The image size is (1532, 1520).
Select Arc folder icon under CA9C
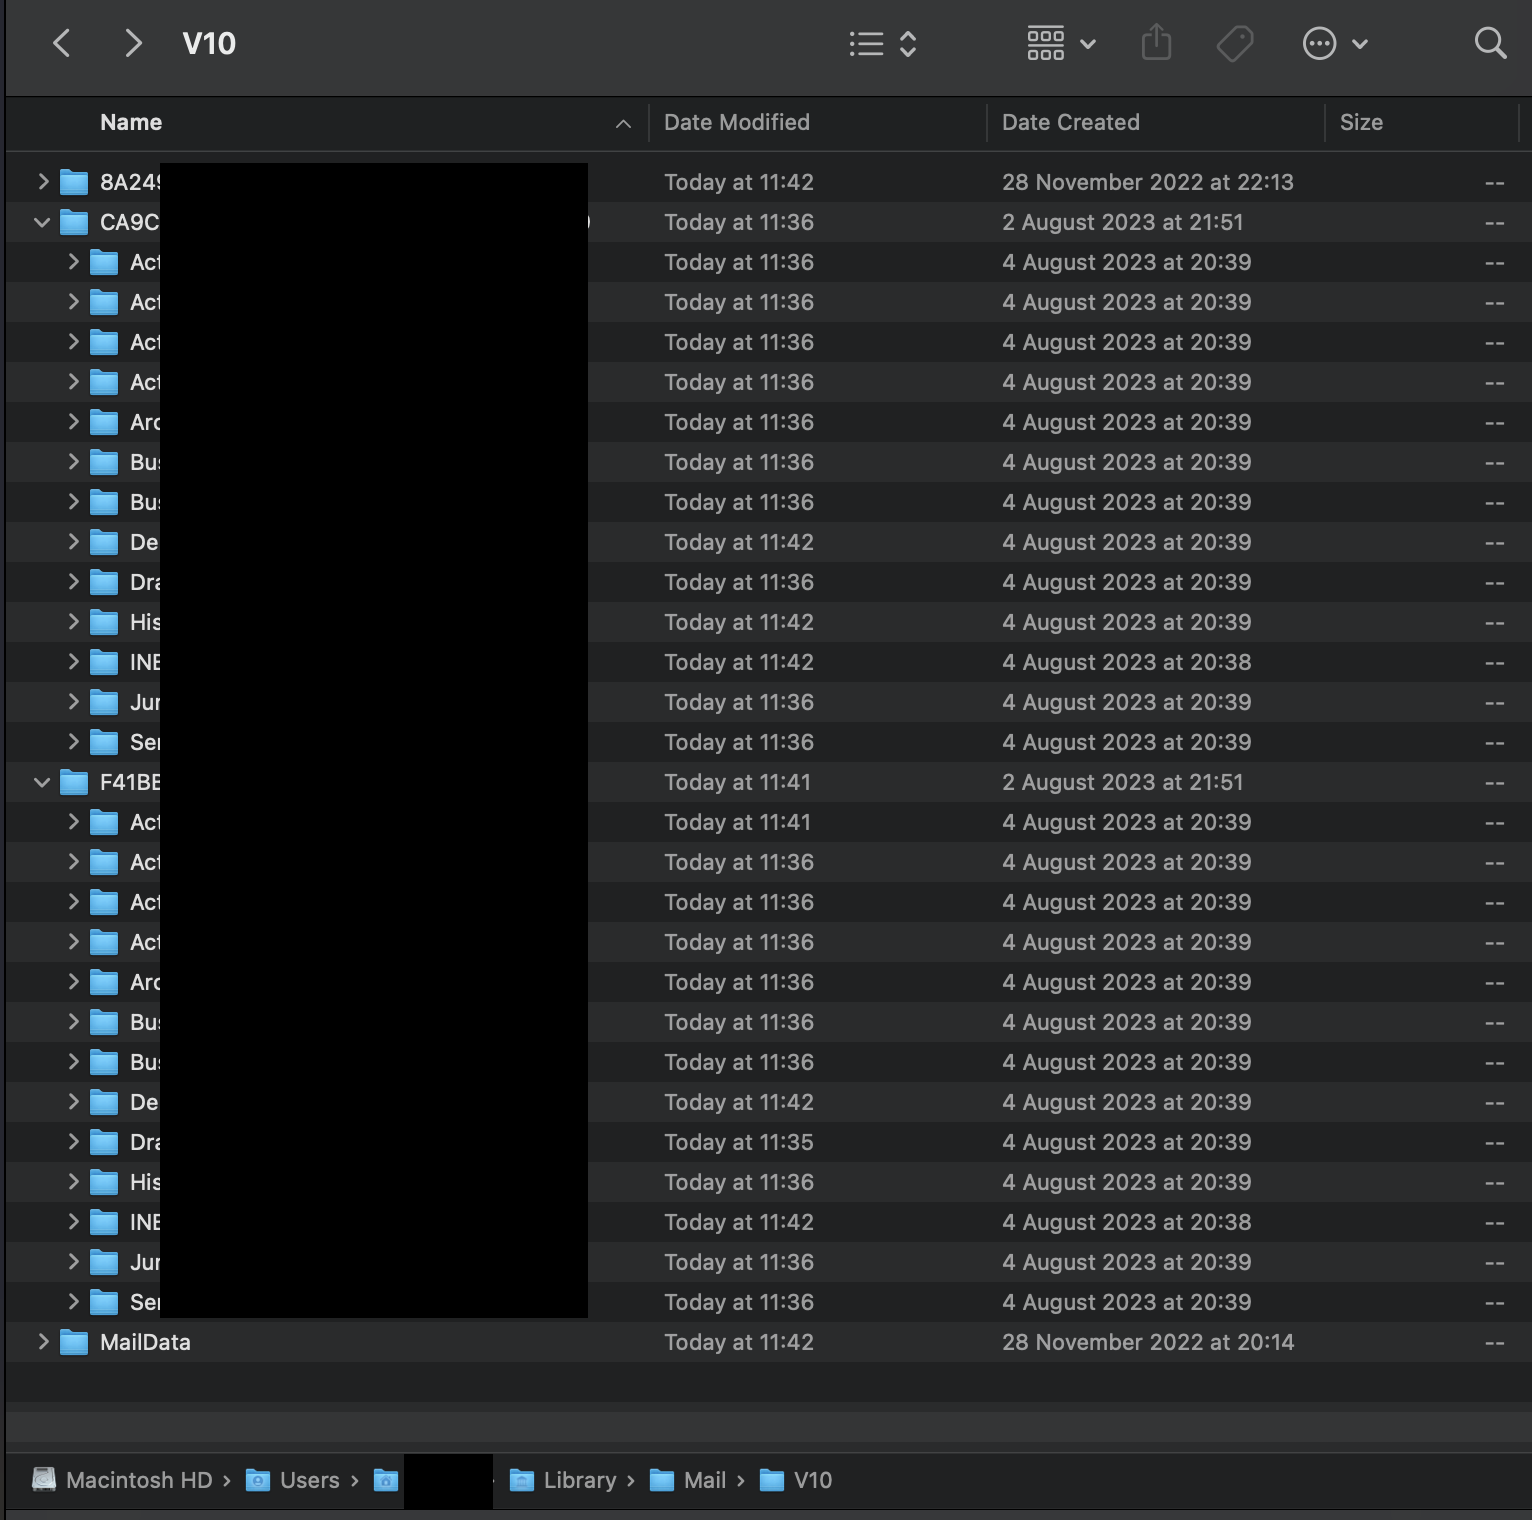(104, 422)
